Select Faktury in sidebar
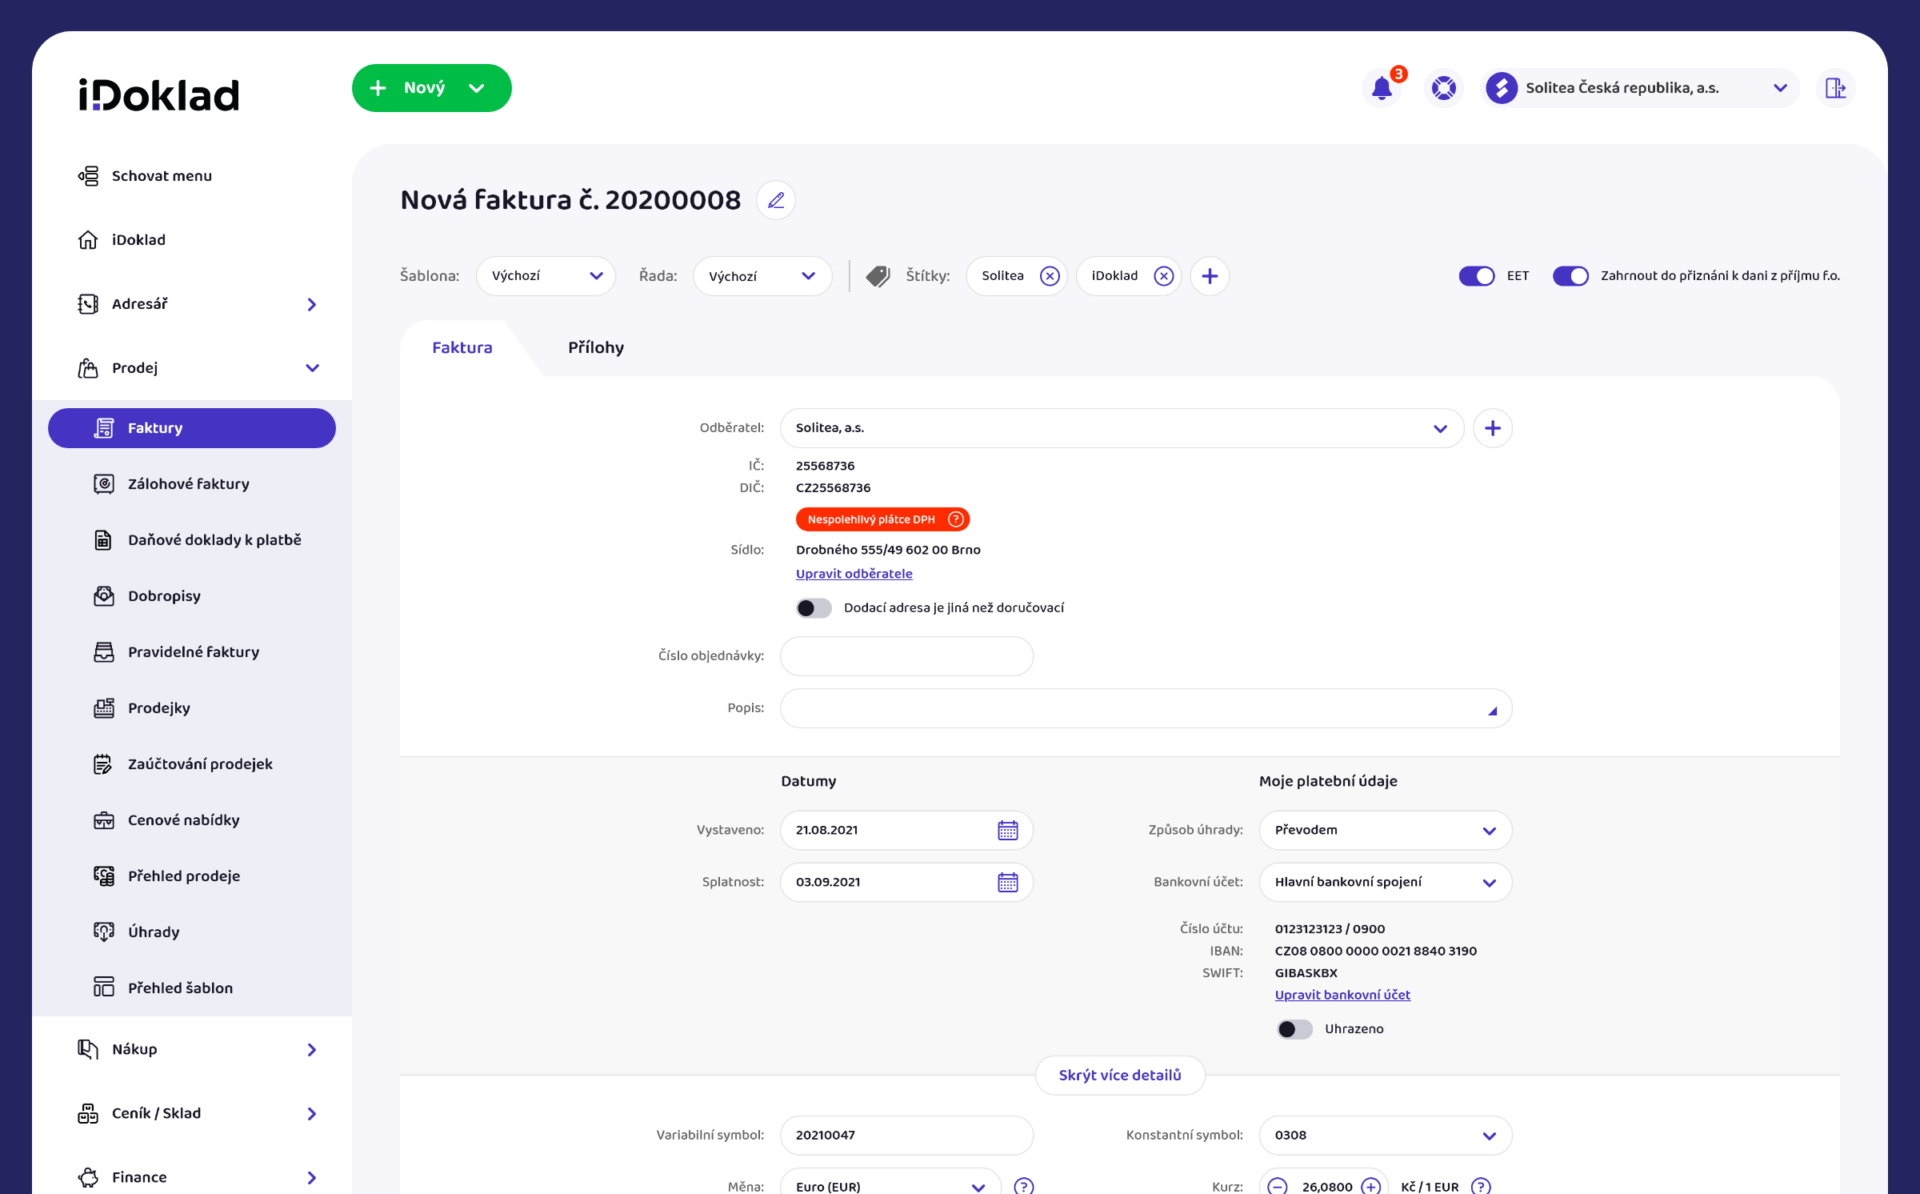This screenshot has height=1194, width=1920. (192, 428)
